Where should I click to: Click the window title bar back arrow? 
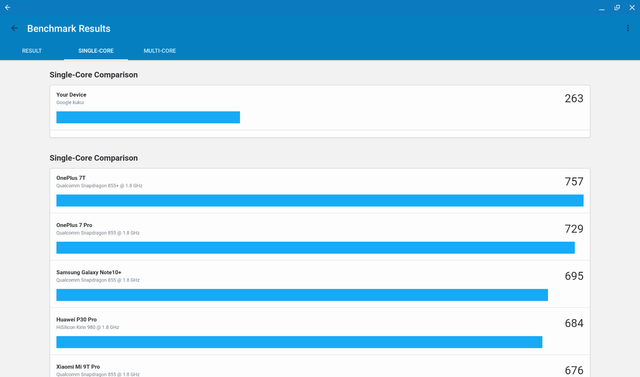(7, 7)
